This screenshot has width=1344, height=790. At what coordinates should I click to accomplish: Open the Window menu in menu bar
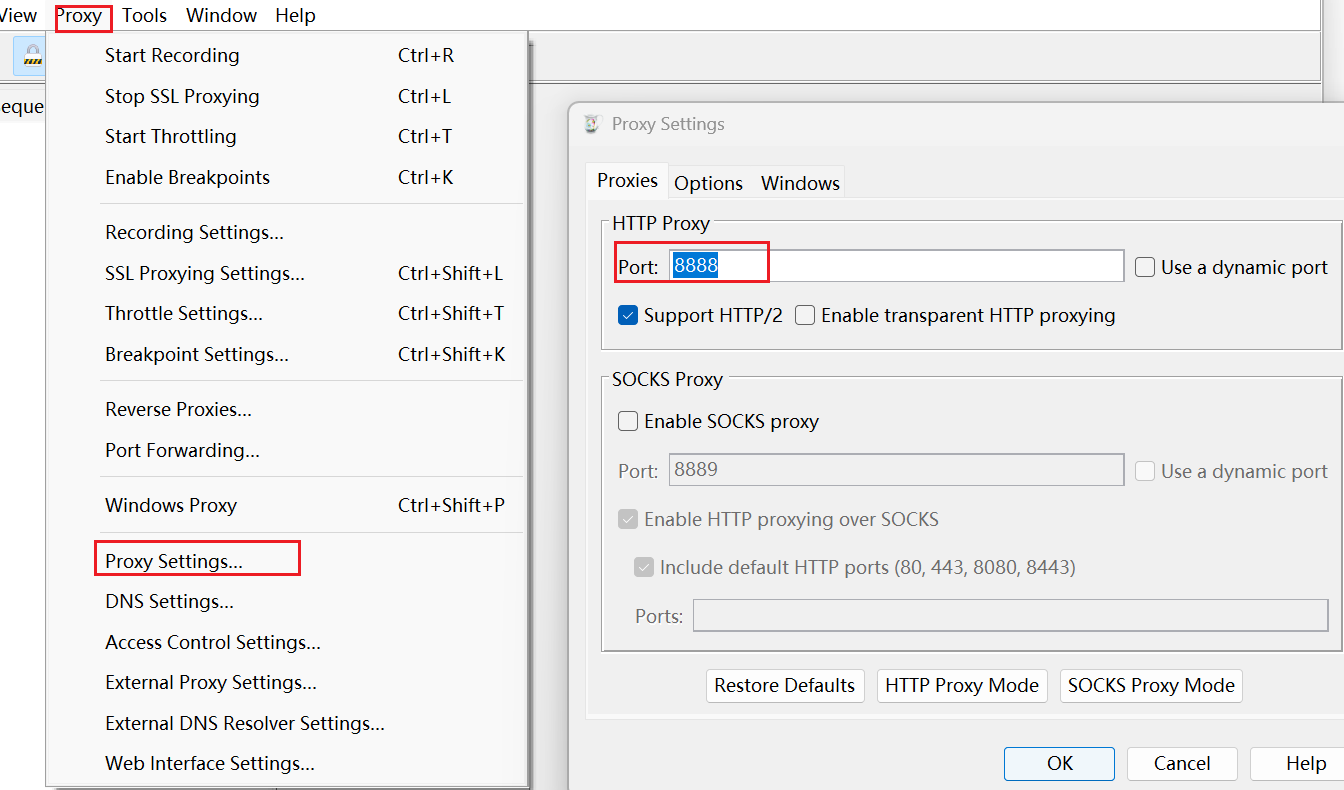[x=221, y=16]
